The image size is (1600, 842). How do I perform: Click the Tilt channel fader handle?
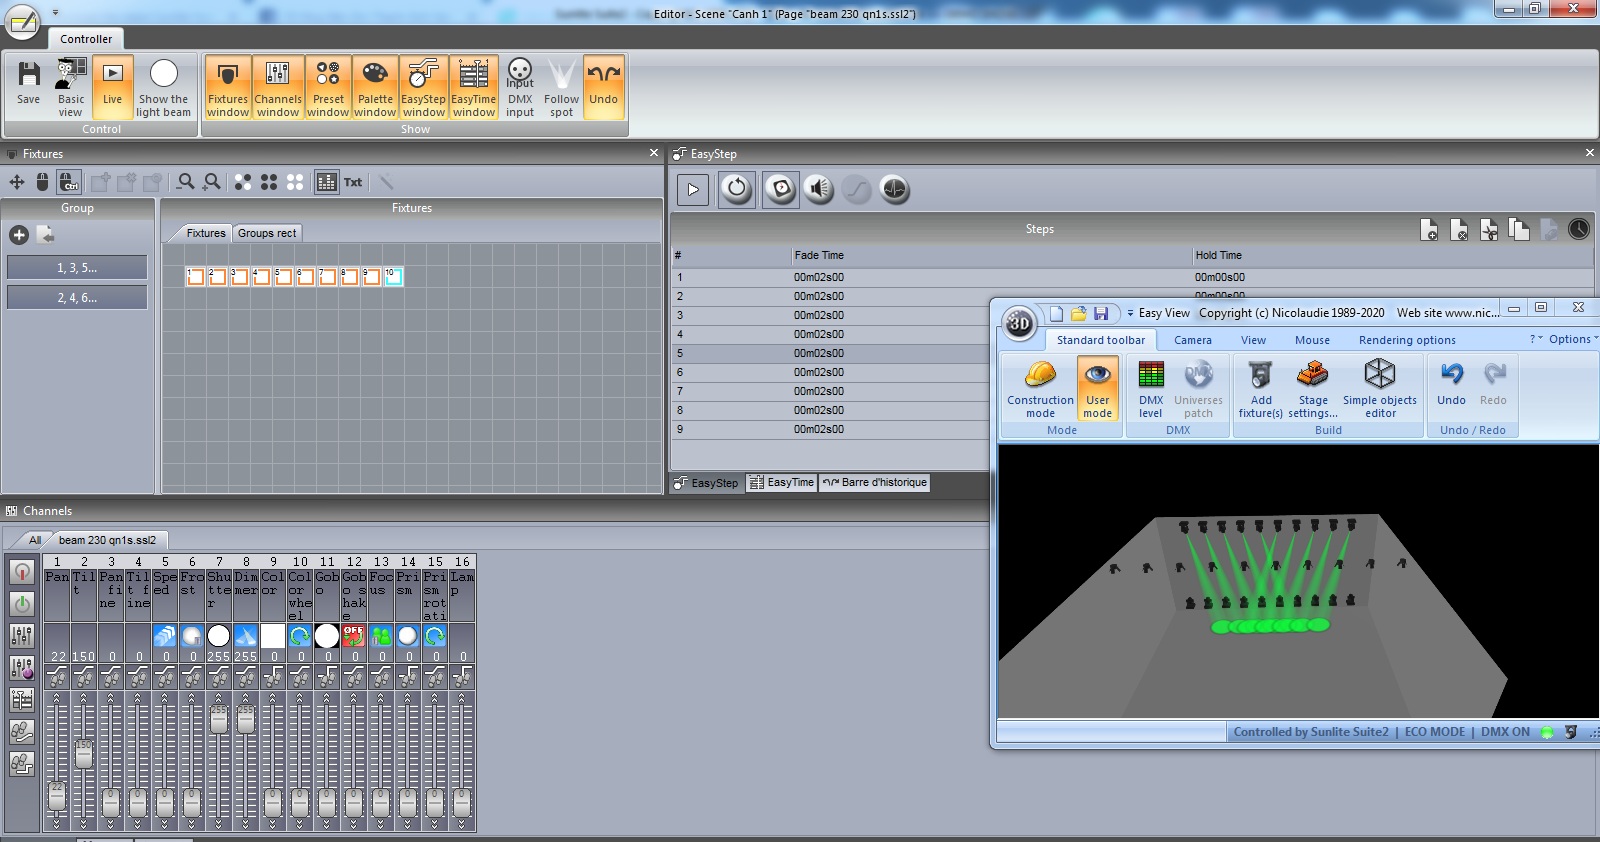pos(84,752)
